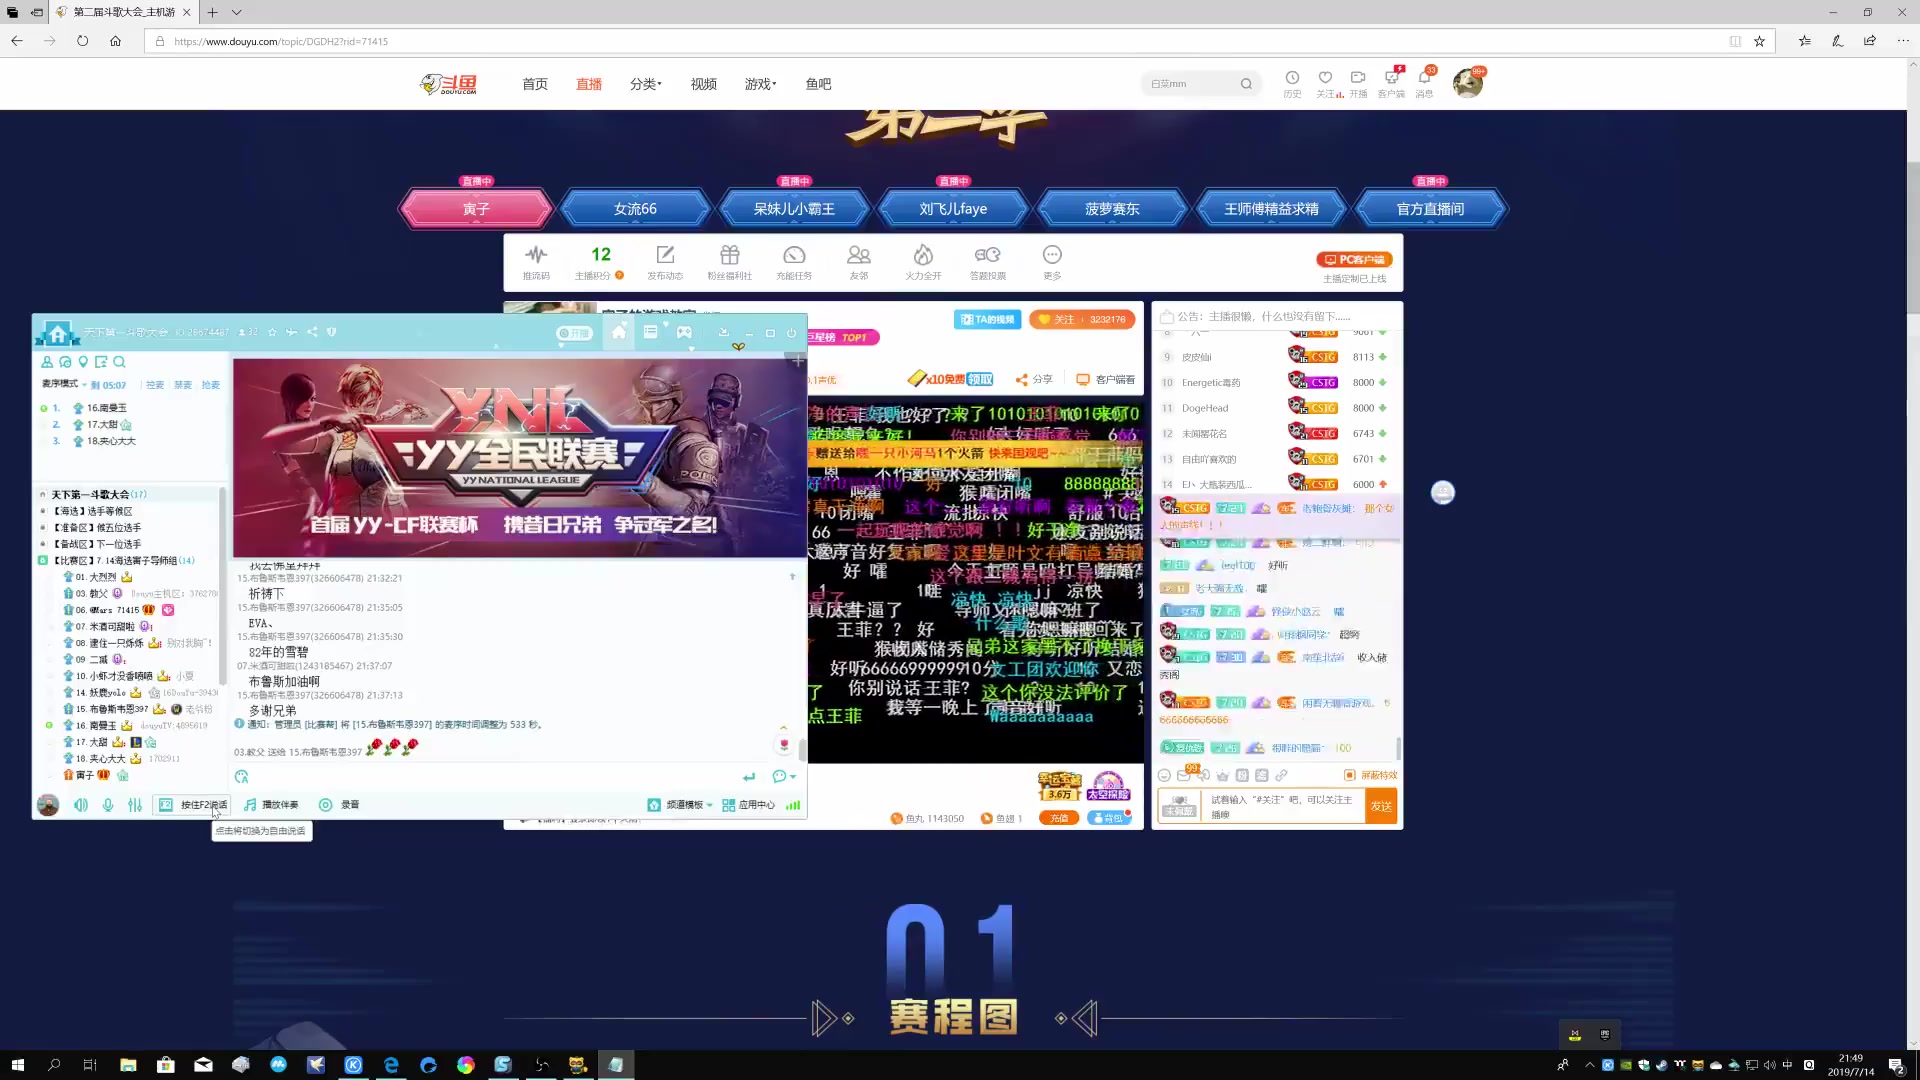The width and height of the screenshot is (1920, 1080).
Task: Open the 更多 more options icon
Action: coord(1052,262)
